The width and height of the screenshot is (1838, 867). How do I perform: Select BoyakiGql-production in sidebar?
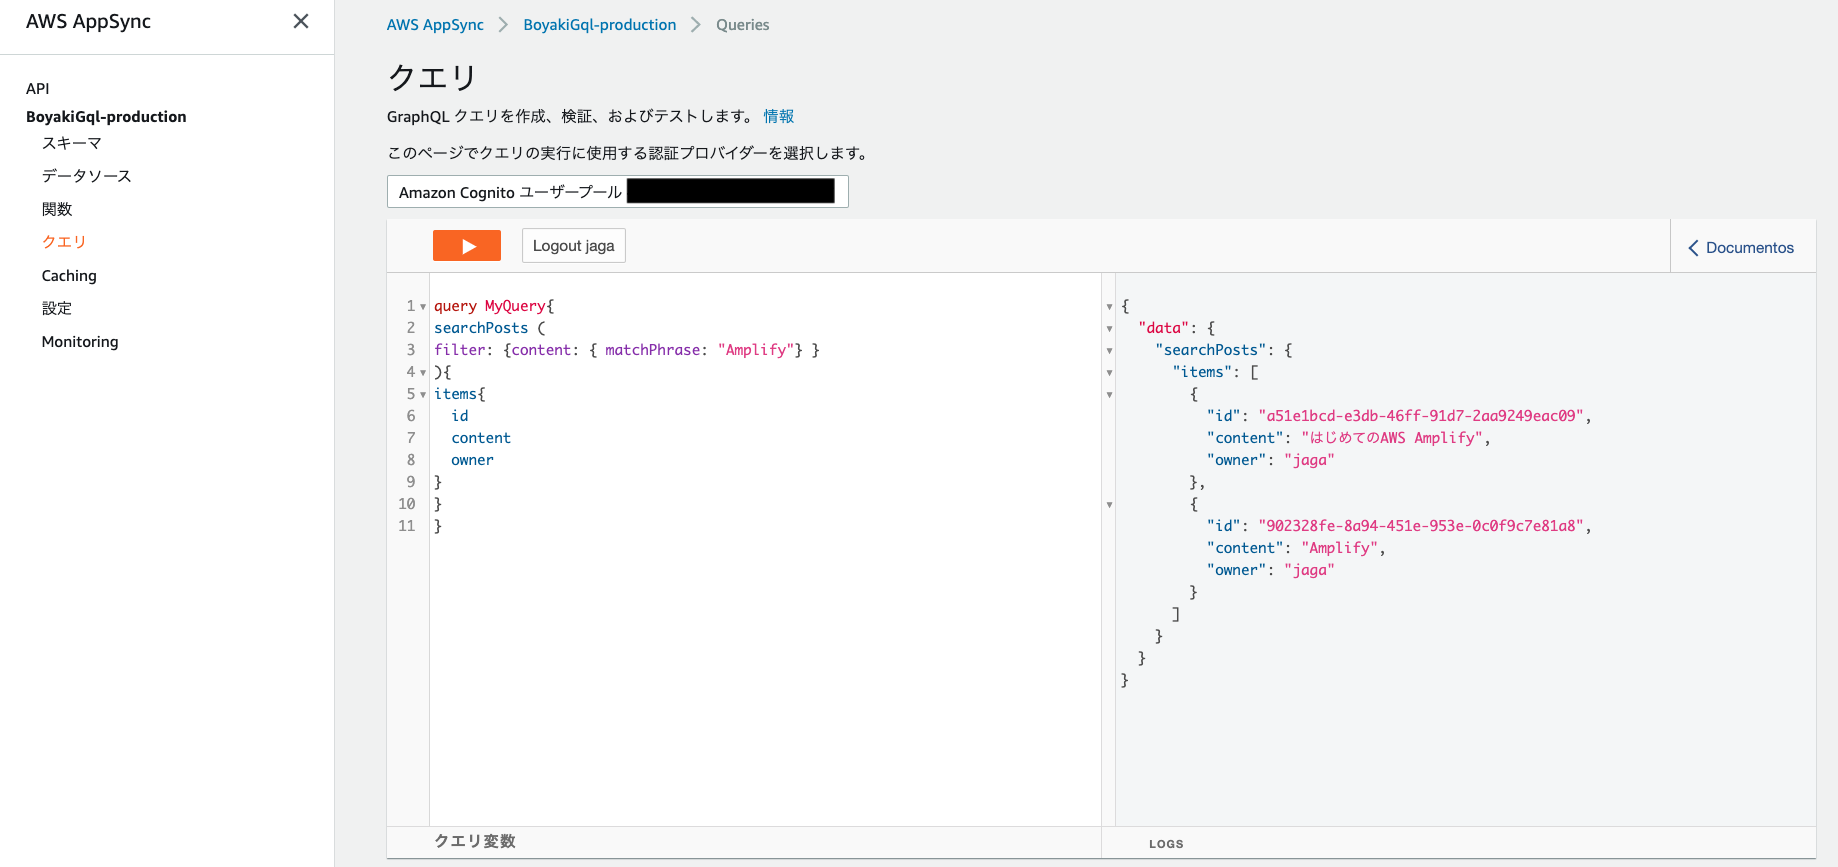(106, 116)
